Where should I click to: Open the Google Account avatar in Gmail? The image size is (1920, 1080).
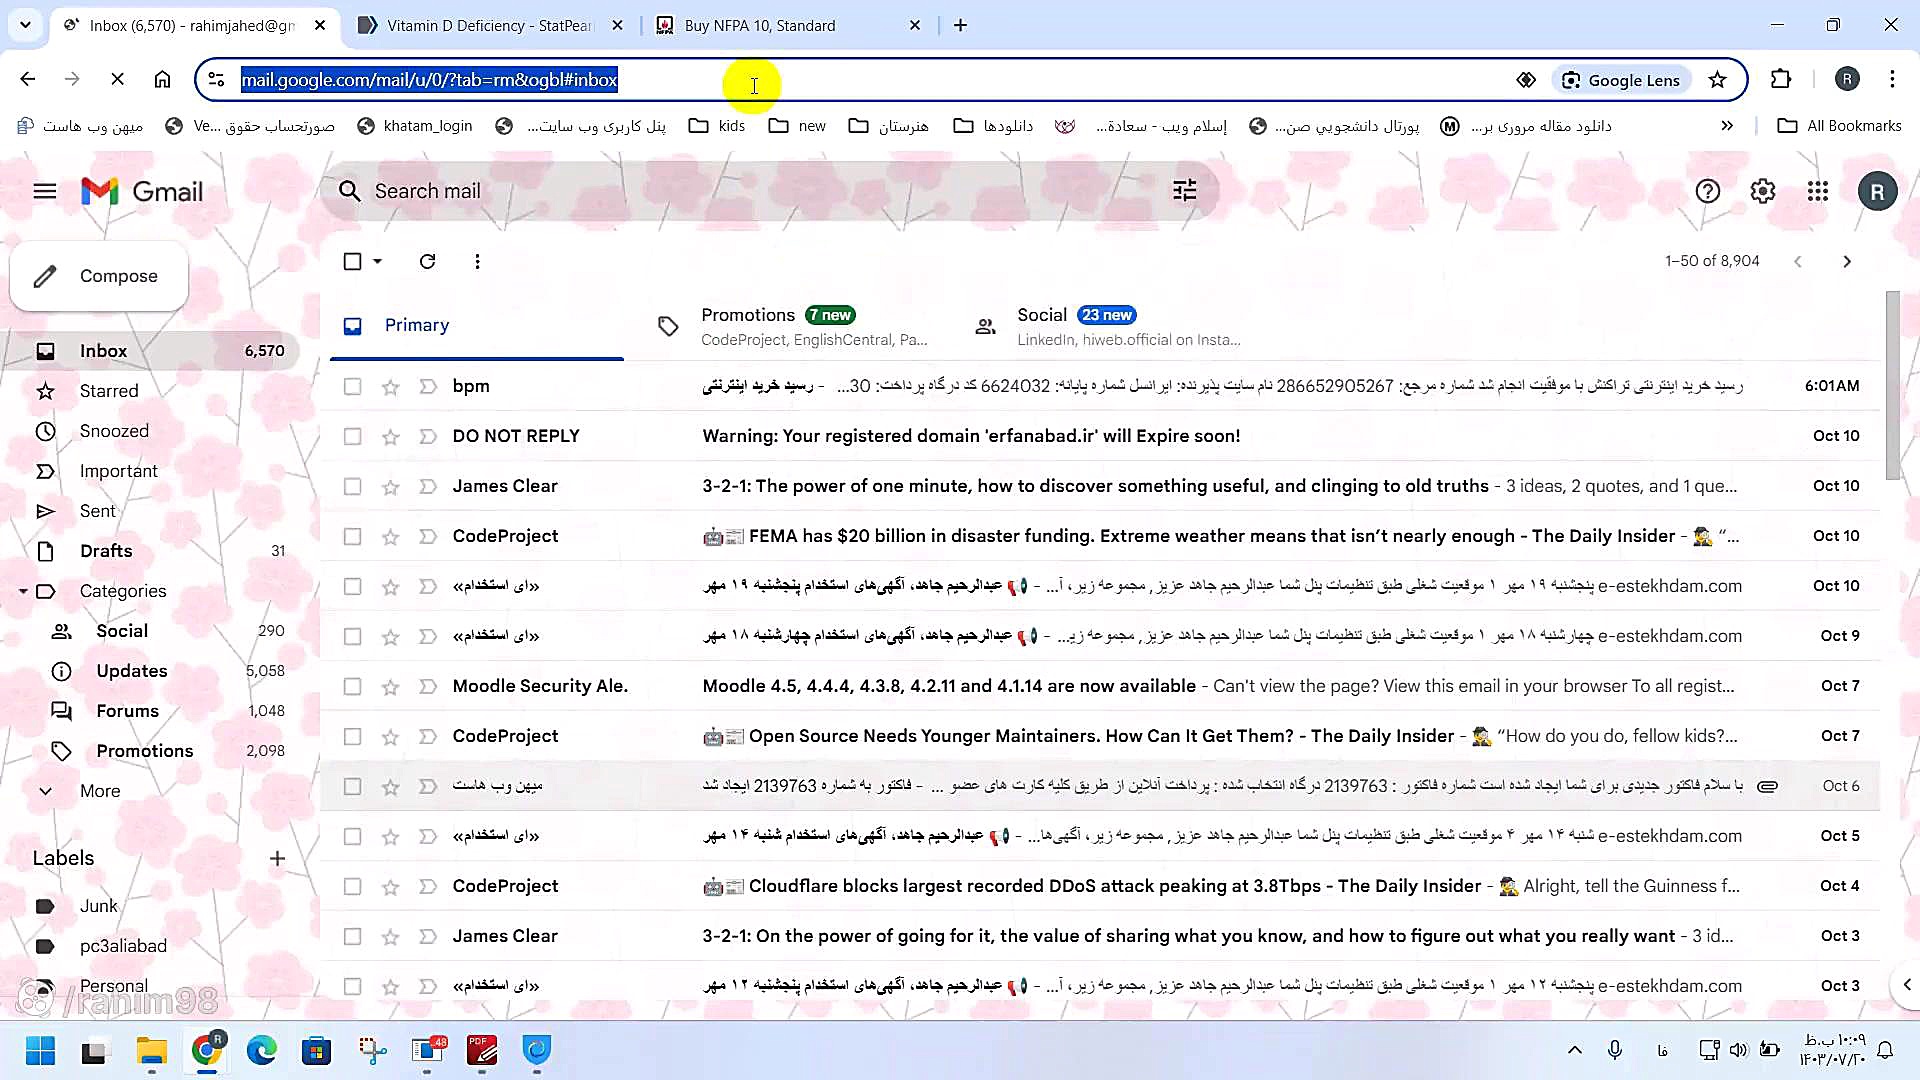1877,191
